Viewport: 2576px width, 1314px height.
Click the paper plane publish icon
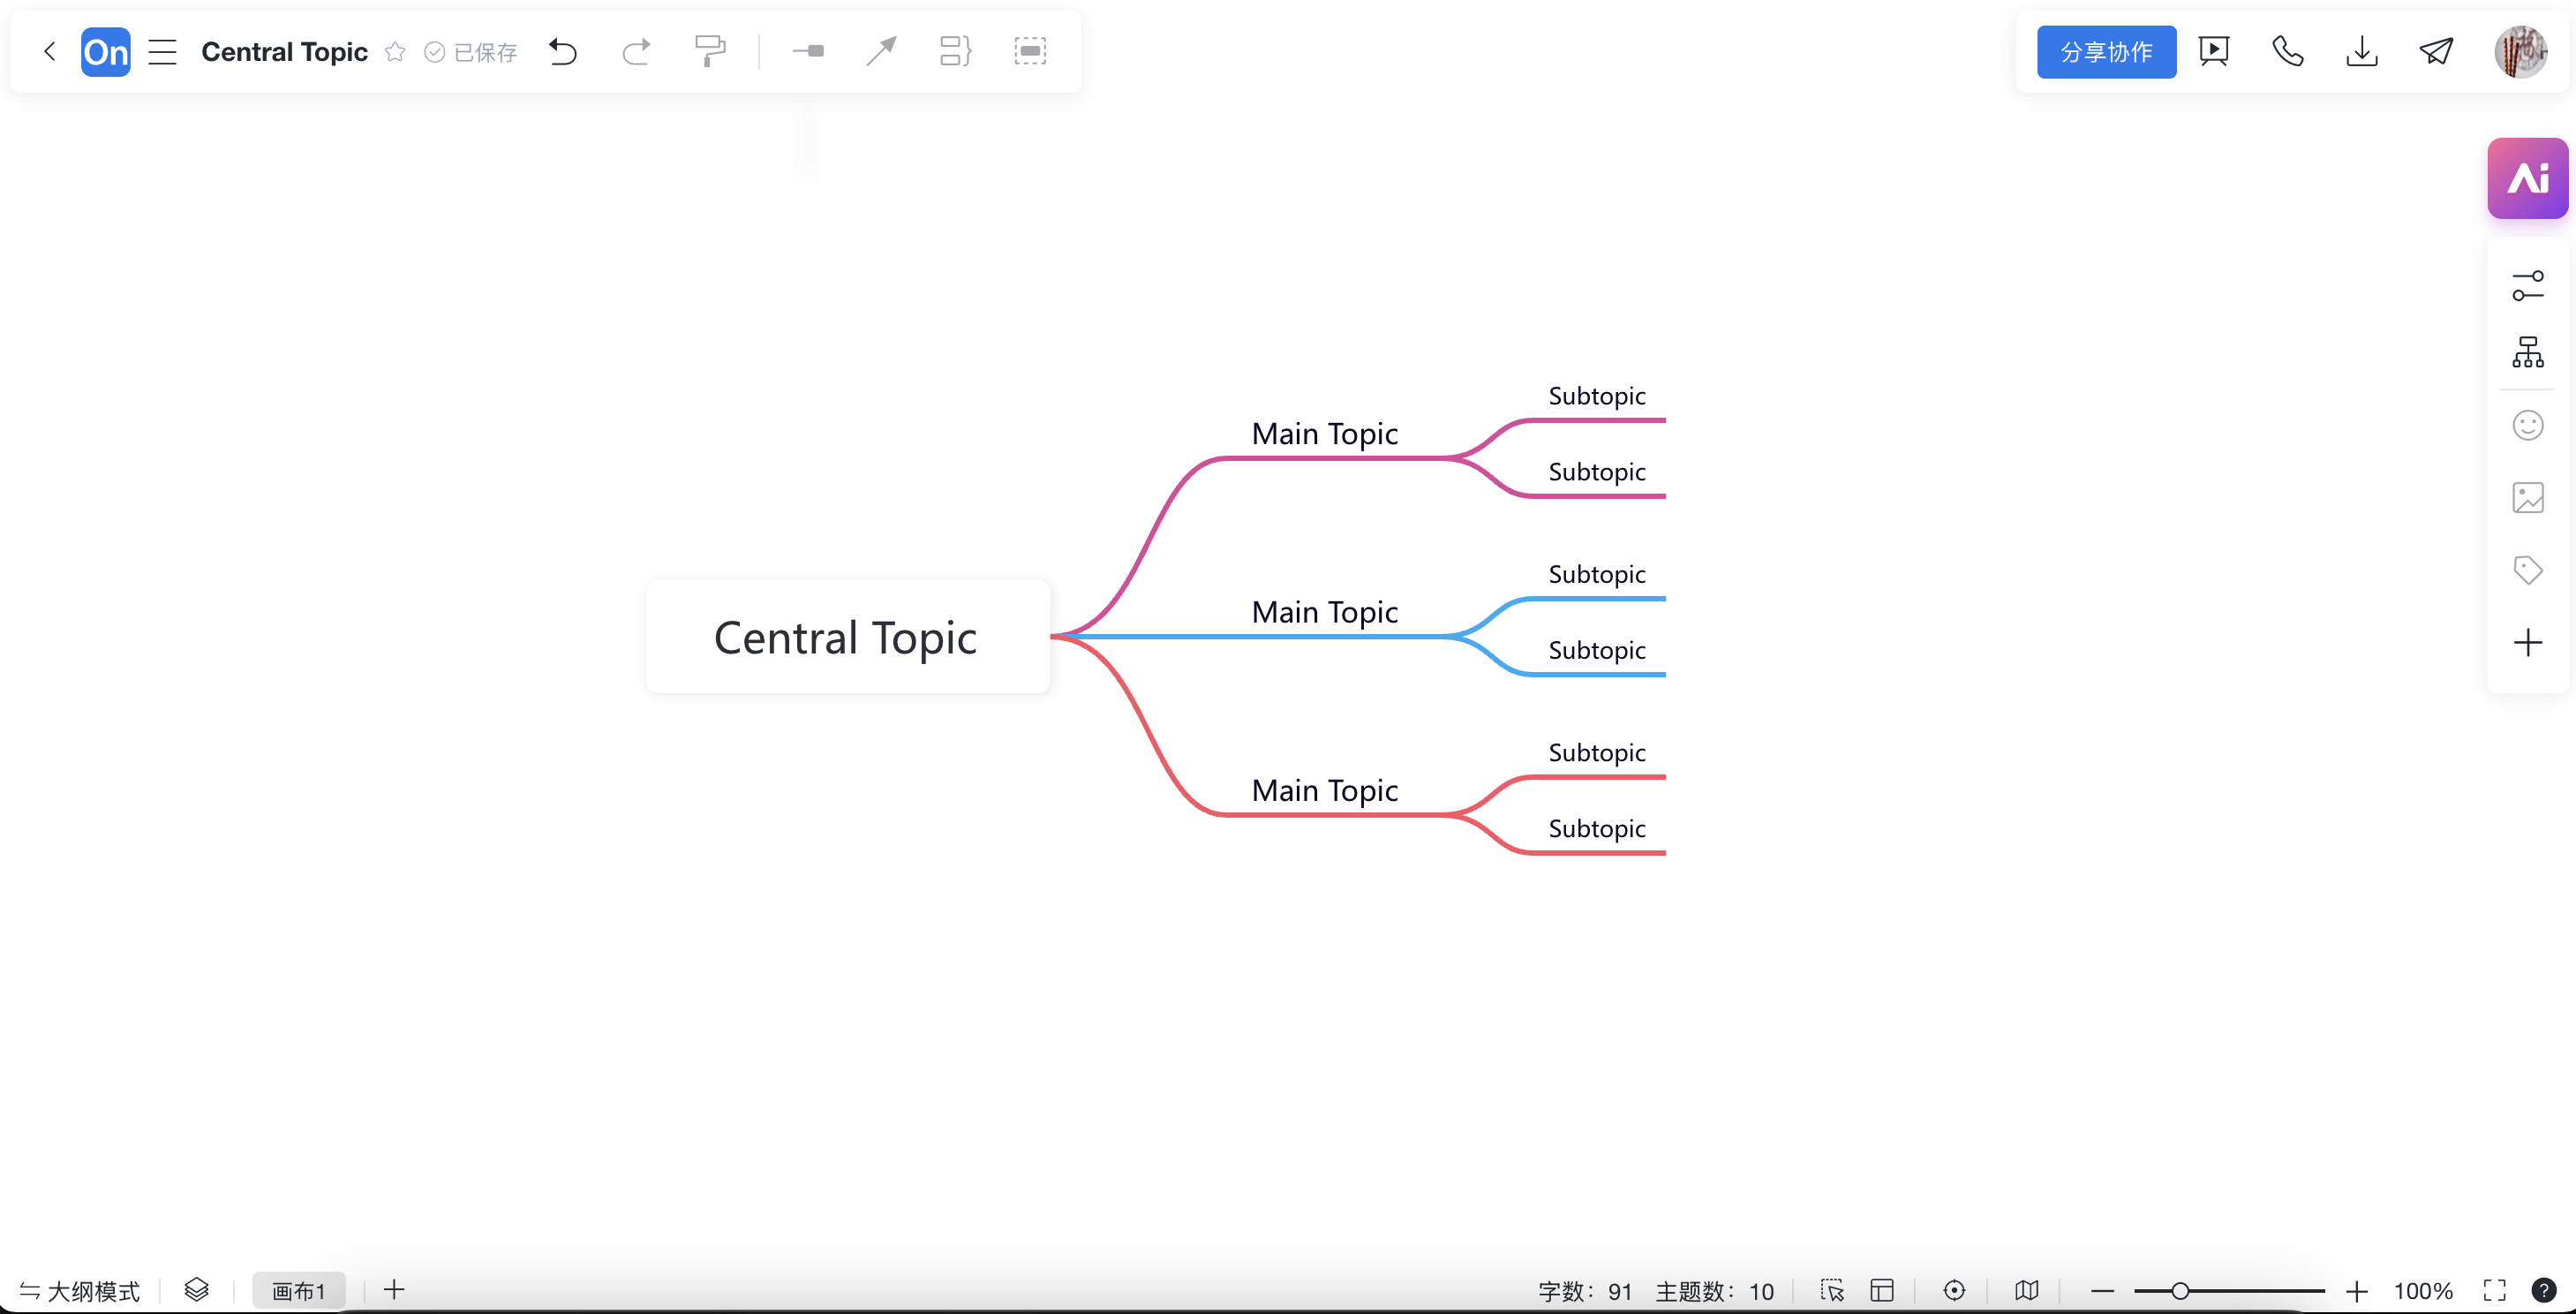tap(2436, 51)
